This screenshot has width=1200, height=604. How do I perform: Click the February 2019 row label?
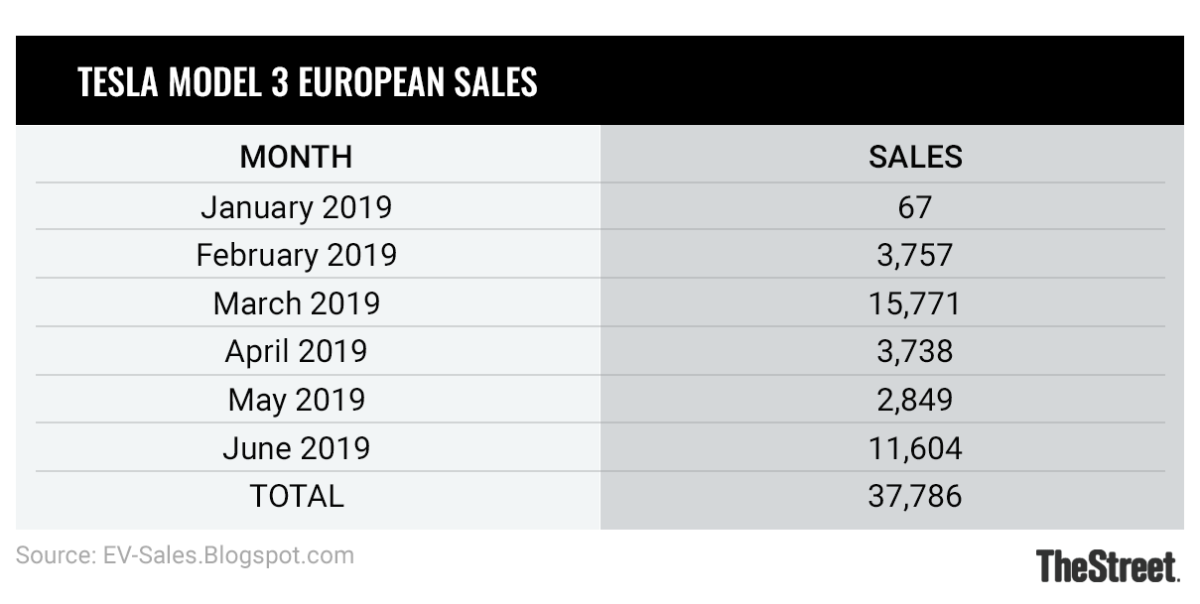(x=296, y=255)
